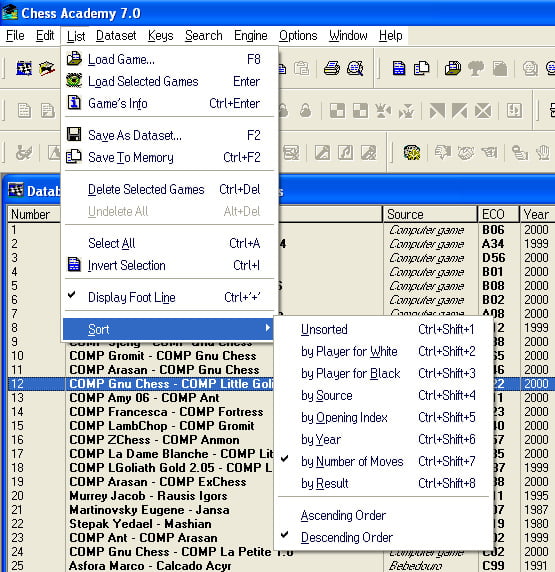Click the magnifier globe search icon

pos(355,68)
